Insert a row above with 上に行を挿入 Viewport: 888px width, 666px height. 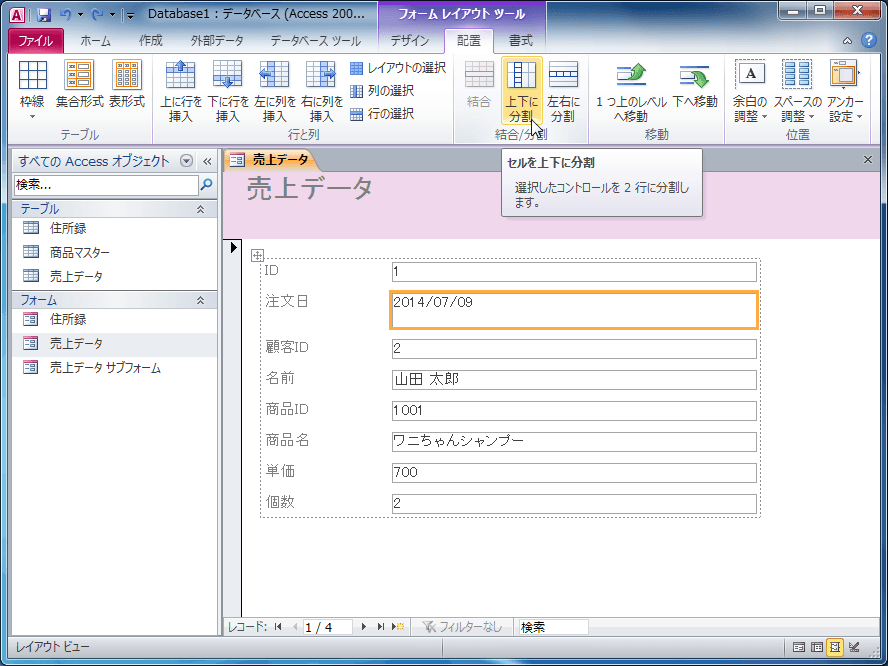click(x=181, y=91)
